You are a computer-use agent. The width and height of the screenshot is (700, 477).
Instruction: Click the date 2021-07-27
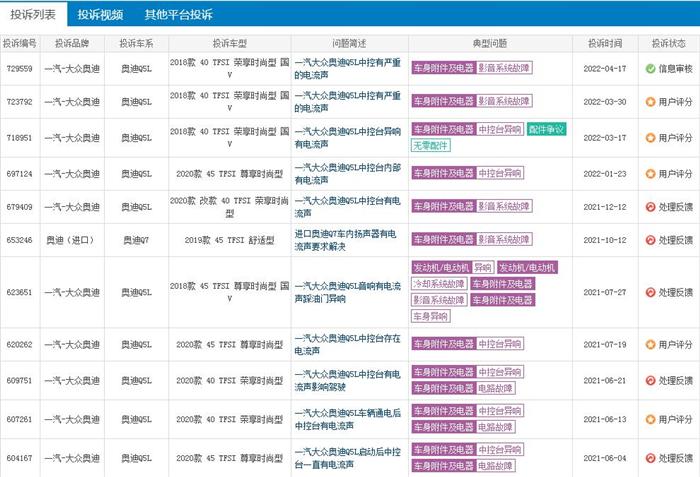coord(605,293)
